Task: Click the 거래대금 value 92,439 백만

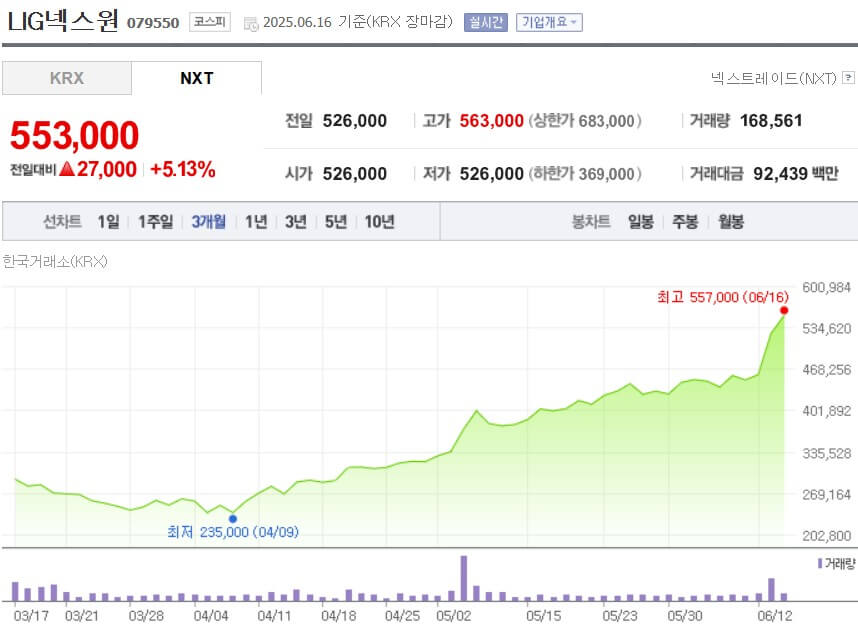Action: pyautogui.click(x=796, y=173)
